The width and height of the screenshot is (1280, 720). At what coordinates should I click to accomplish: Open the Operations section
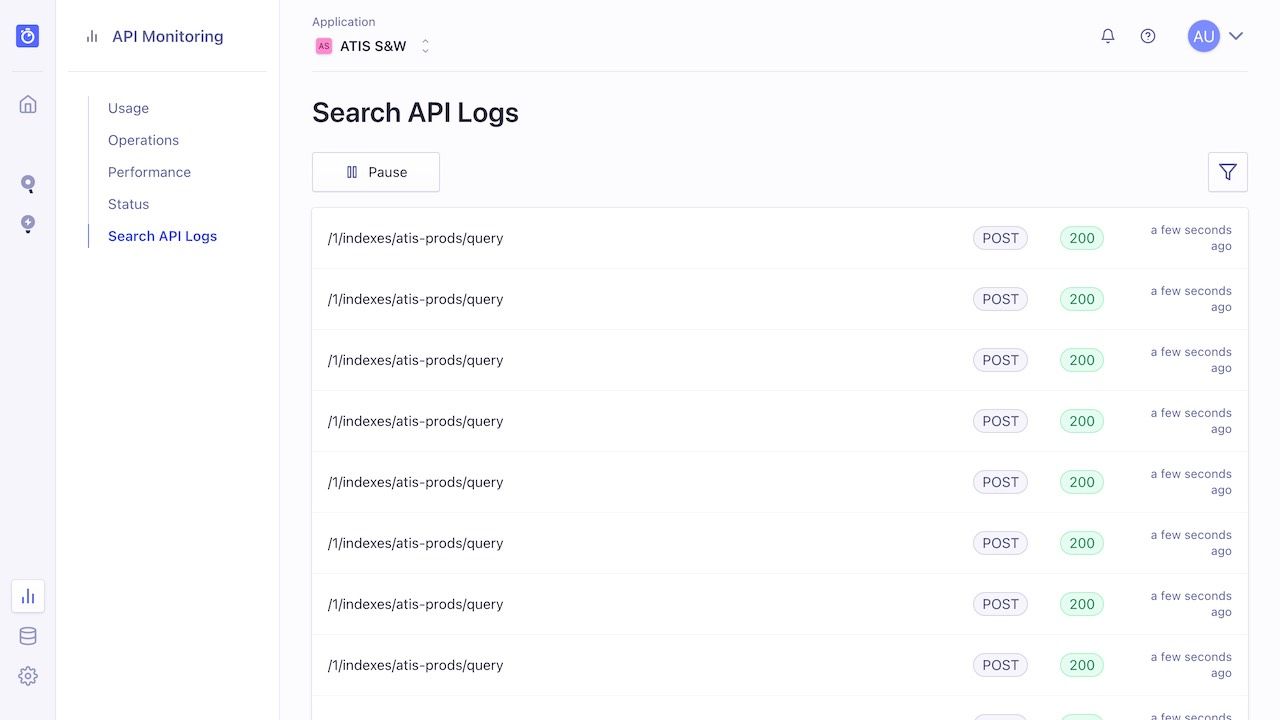(x=143, y=140)
